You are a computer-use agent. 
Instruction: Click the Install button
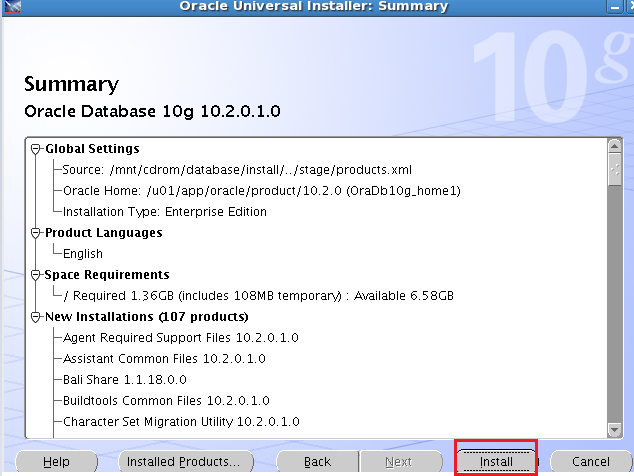(x=496, y=461)
